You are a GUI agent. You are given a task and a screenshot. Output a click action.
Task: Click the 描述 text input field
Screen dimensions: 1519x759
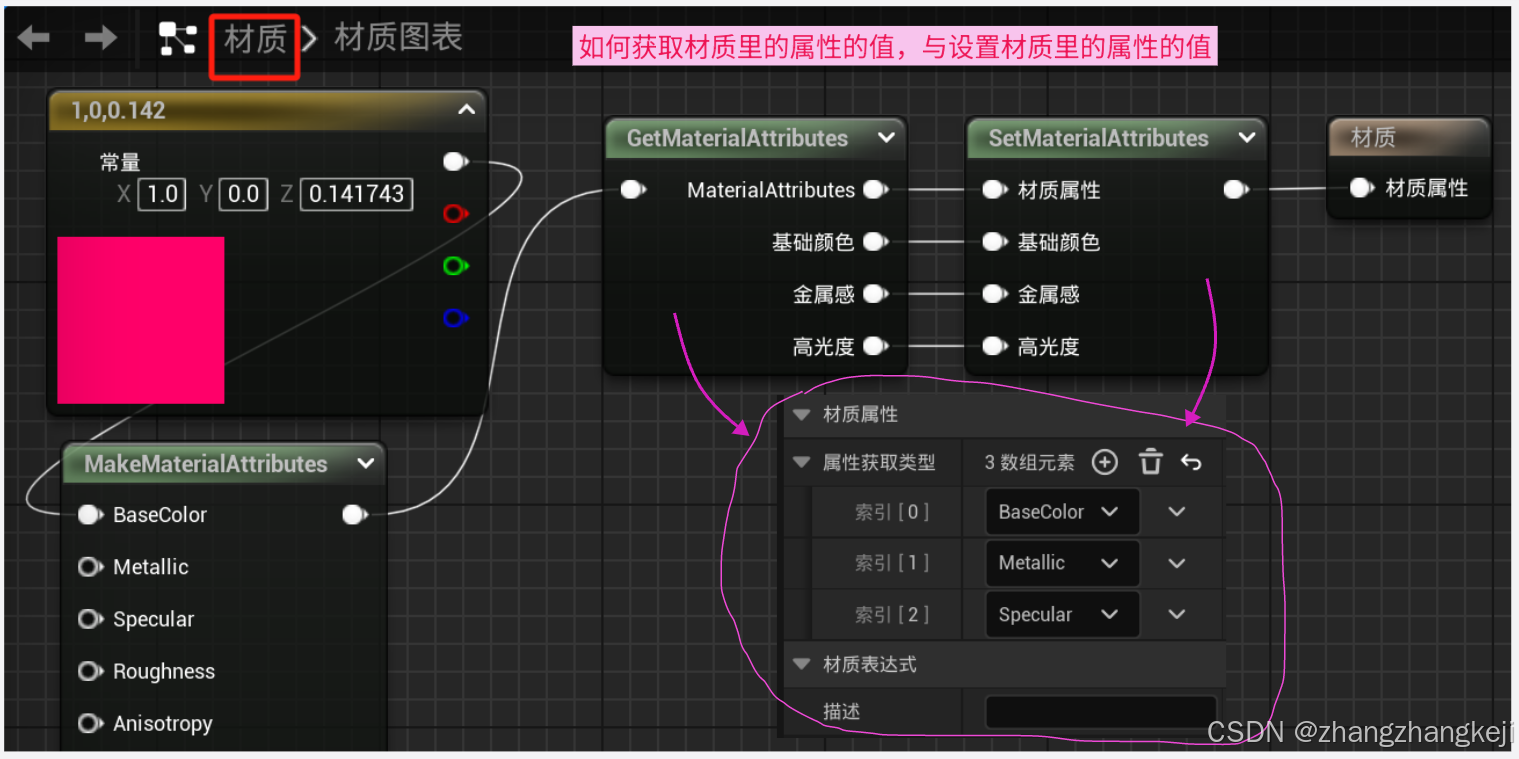point(1100,711)
